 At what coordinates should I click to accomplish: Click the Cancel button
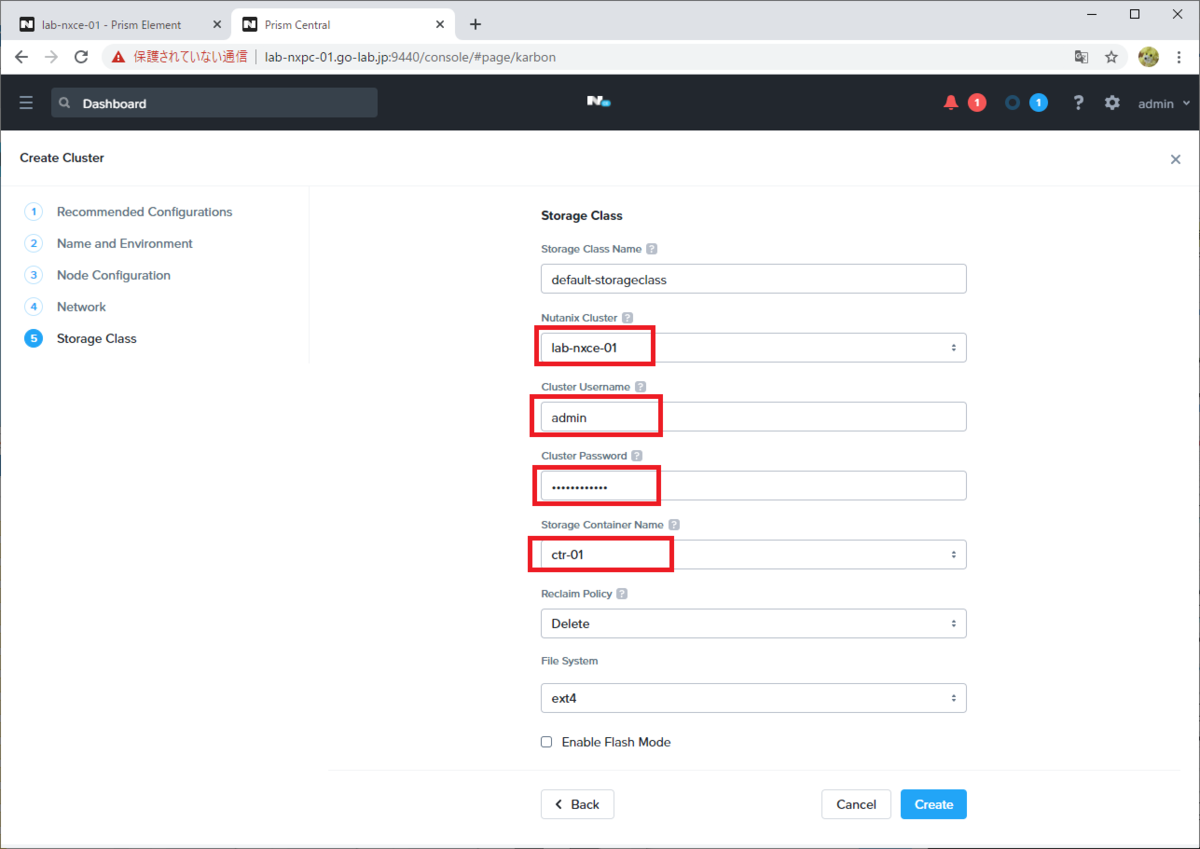coord(856,804)
